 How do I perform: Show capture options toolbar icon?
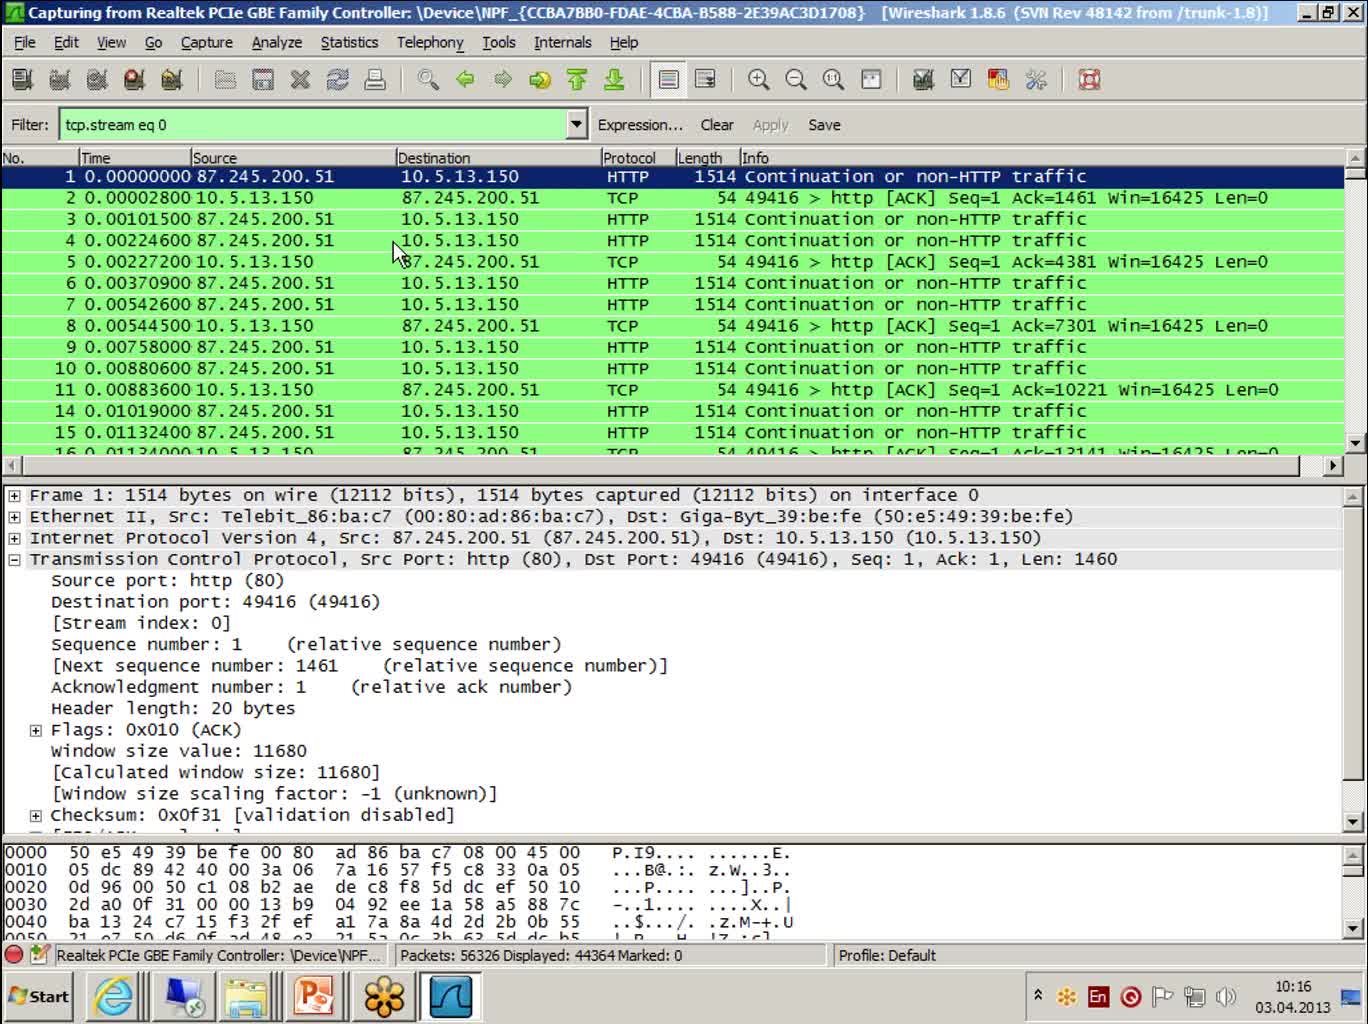tap(59, 80)
